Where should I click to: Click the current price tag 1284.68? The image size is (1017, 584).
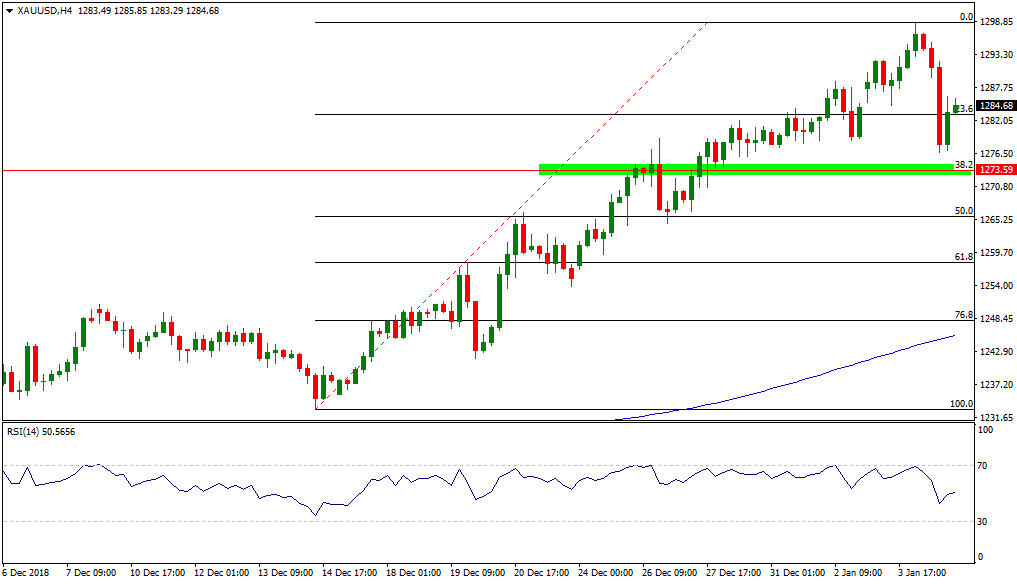coord(994,106)
